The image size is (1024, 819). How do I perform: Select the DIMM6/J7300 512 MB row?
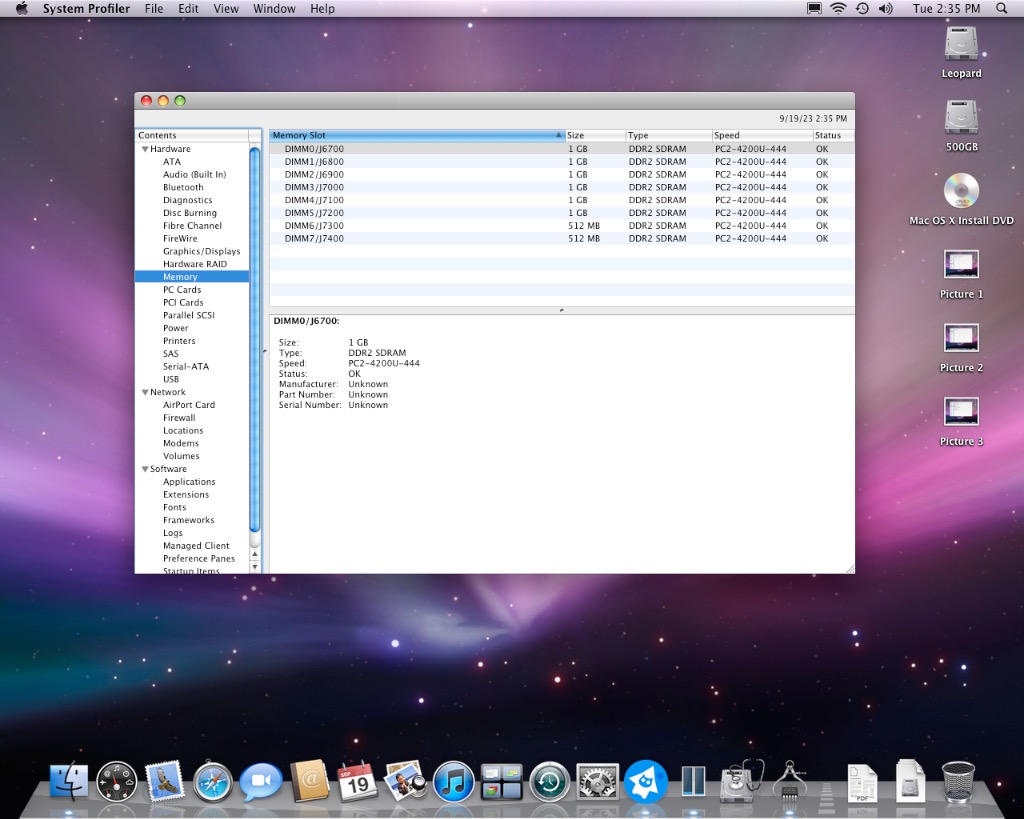pyautogui.click(x=562, y=226)
